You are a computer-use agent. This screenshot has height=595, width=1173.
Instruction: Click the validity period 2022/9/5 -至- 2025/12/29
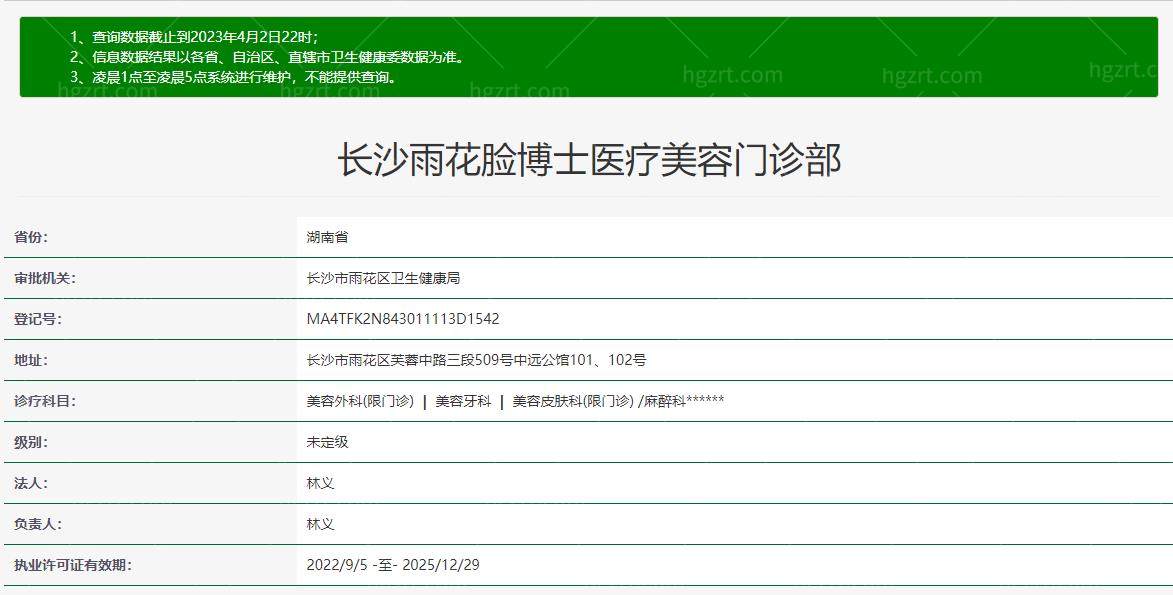393,565
